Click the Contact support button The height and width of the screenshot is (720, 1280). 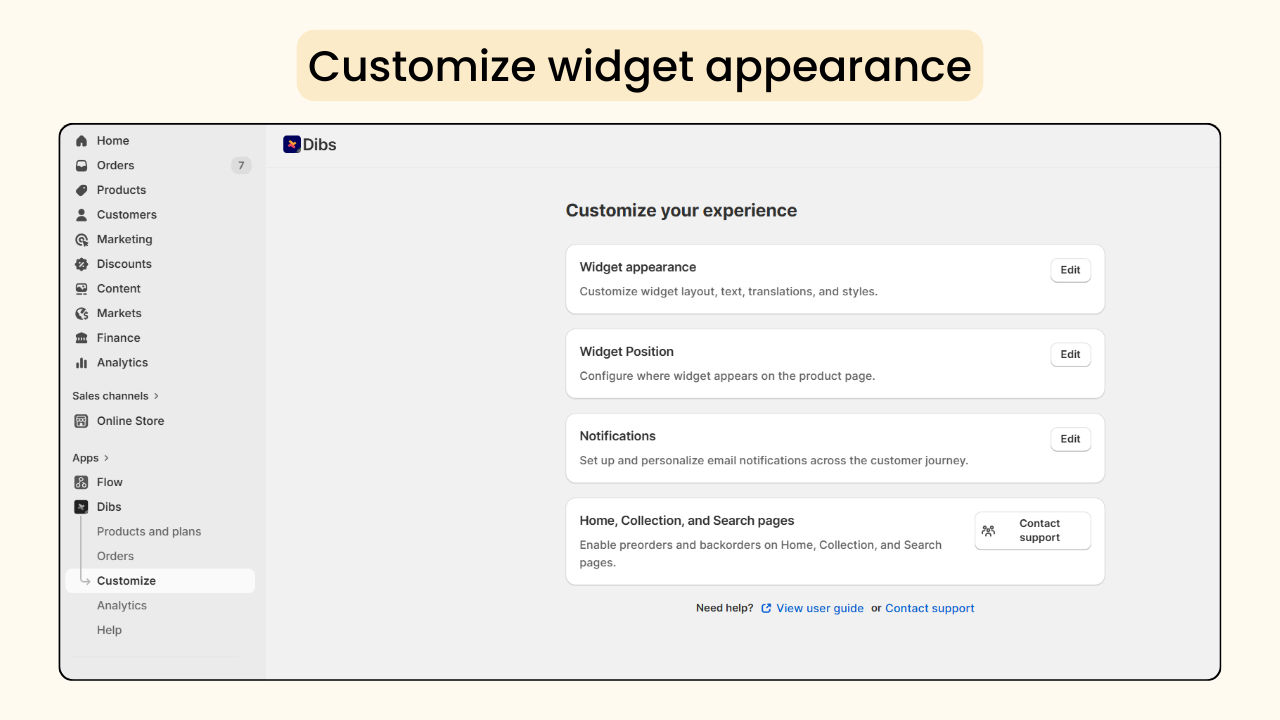(x=1032, y=530)
